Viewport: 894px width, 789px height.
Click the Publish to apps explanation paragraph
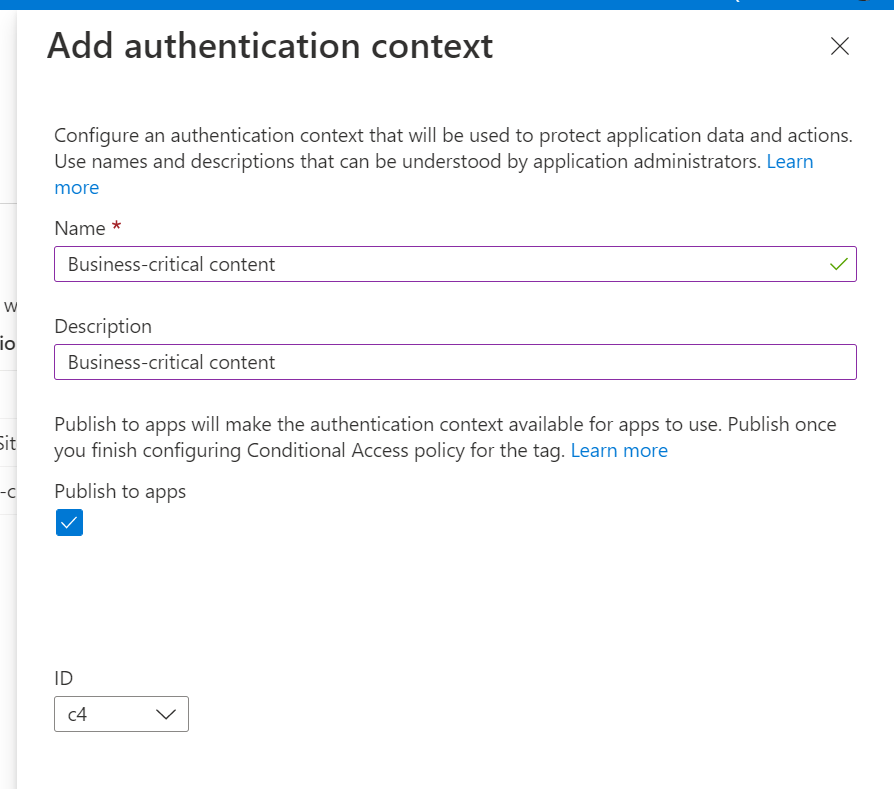400,437
